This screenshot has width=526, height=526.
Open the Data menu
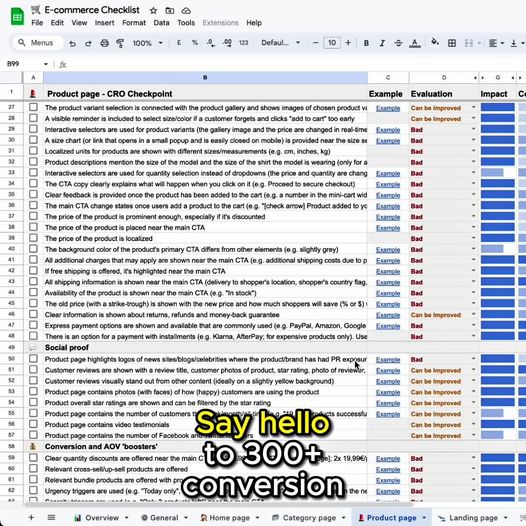[x=161, y=23]
